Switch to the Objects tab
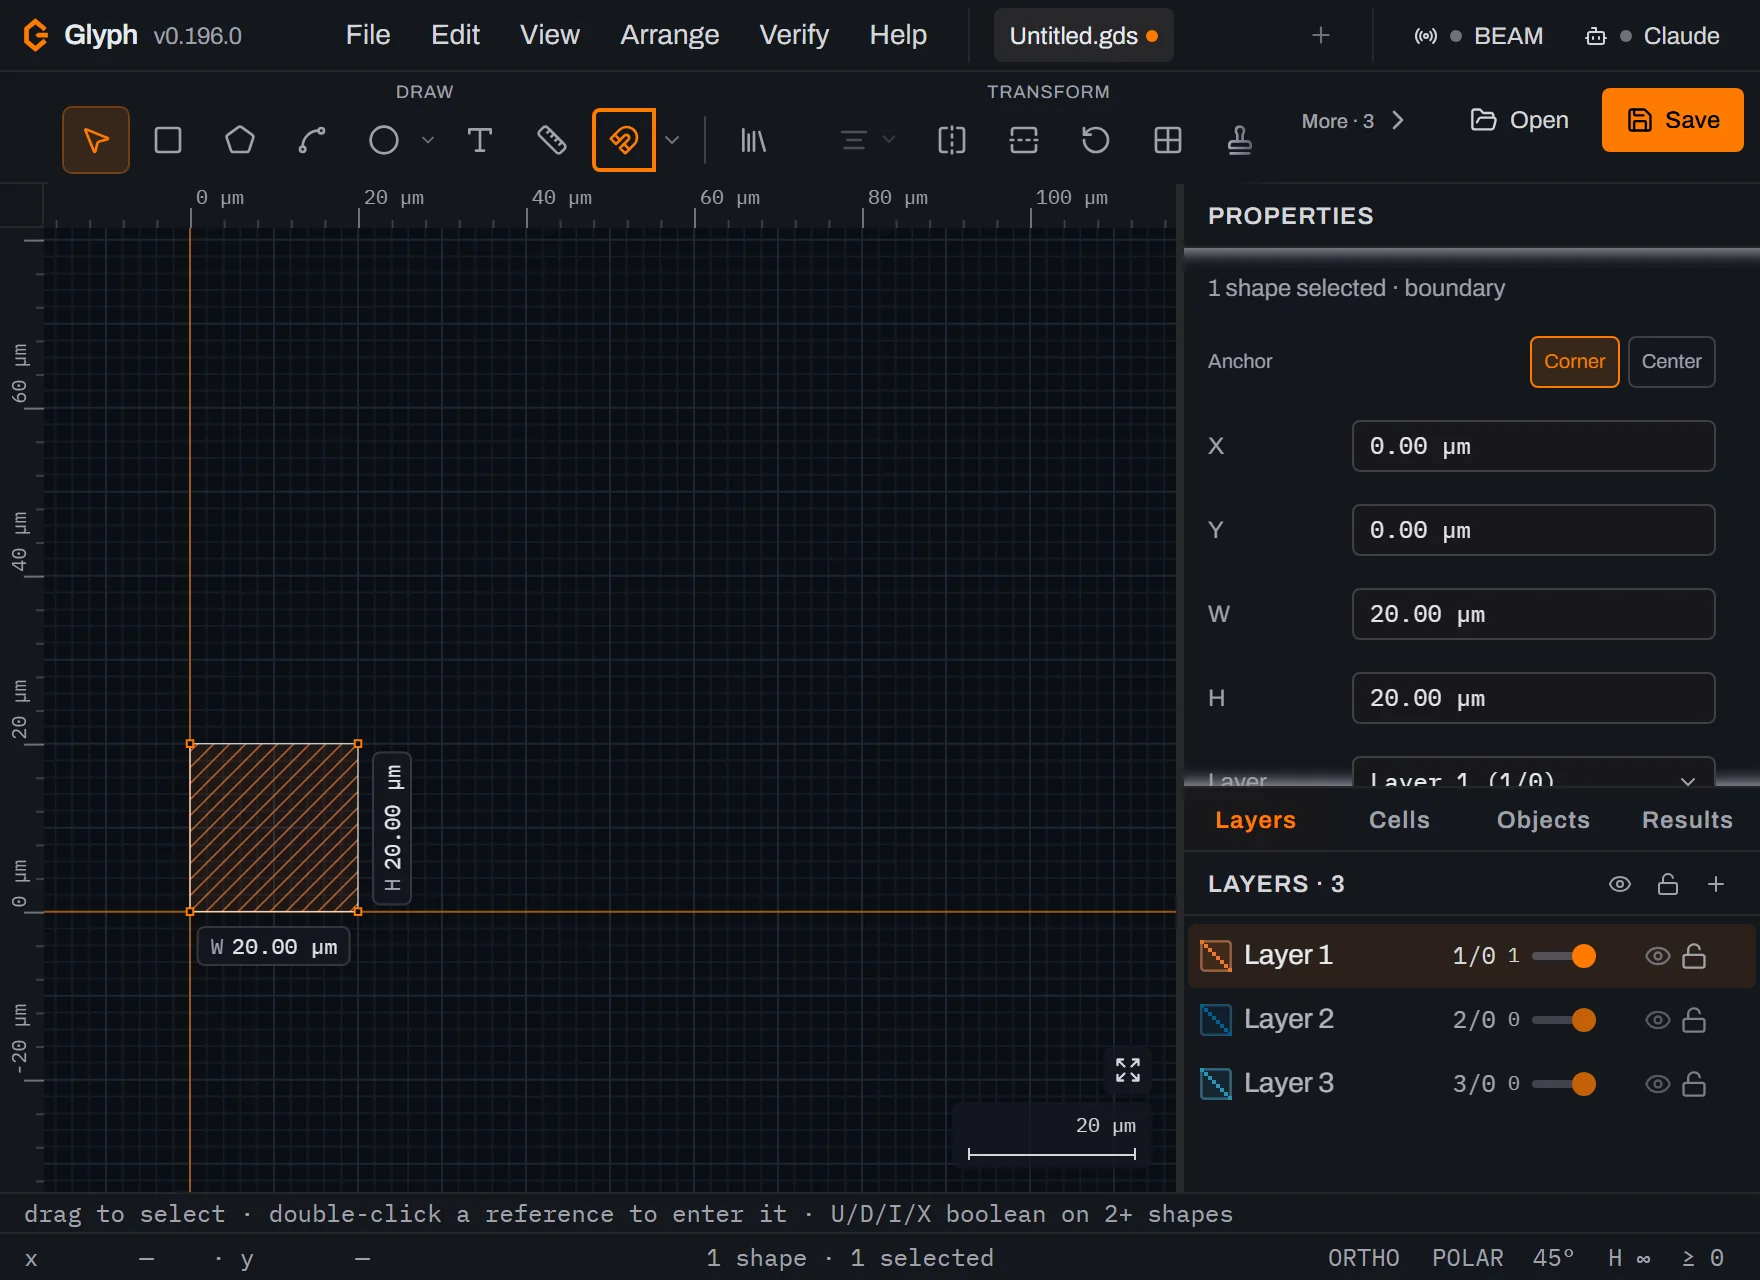This screenshot has height=1280, width=1760. pos(1543,820)
